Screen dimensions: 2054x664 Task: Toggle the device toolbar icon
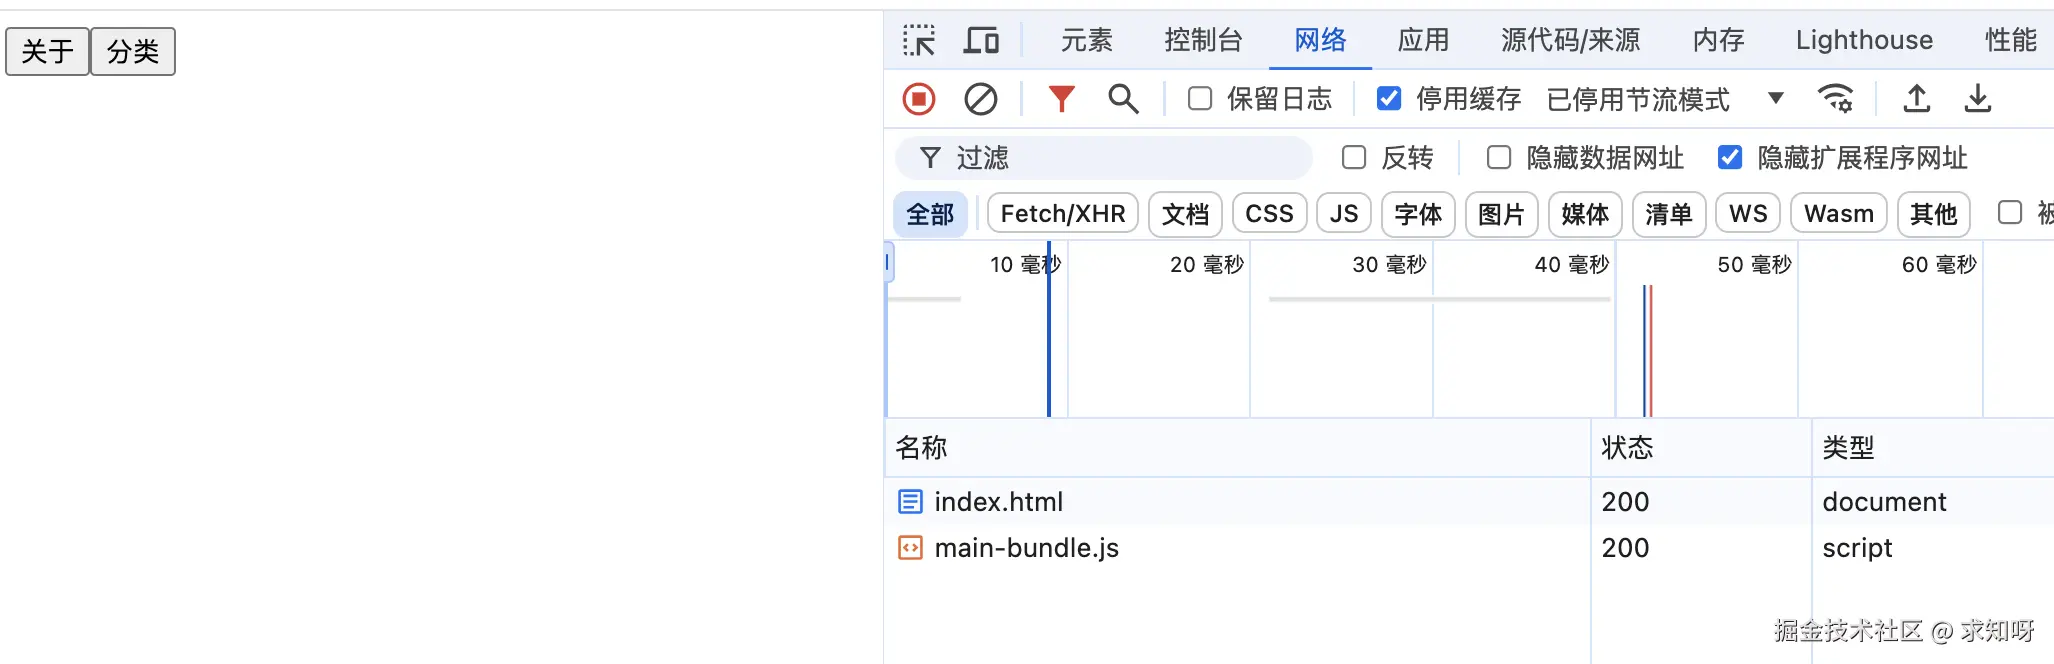981,40
